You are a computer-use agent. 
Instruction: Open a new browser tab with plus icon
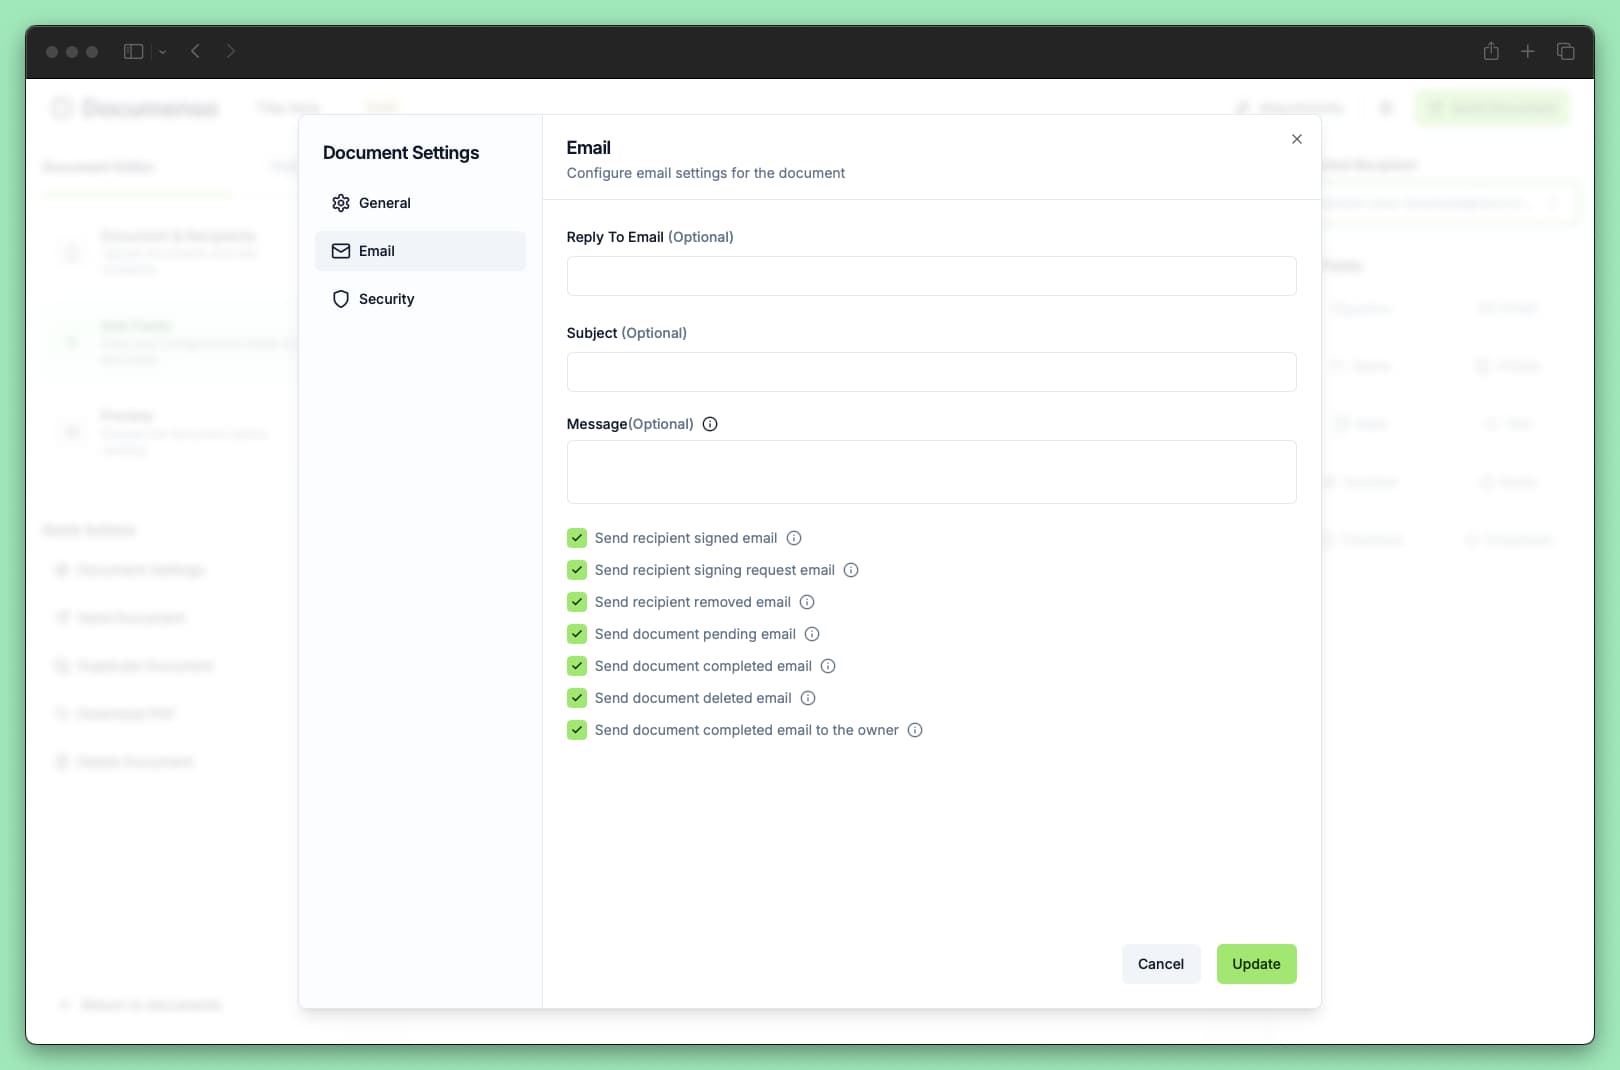click(x=1527, y=51)
